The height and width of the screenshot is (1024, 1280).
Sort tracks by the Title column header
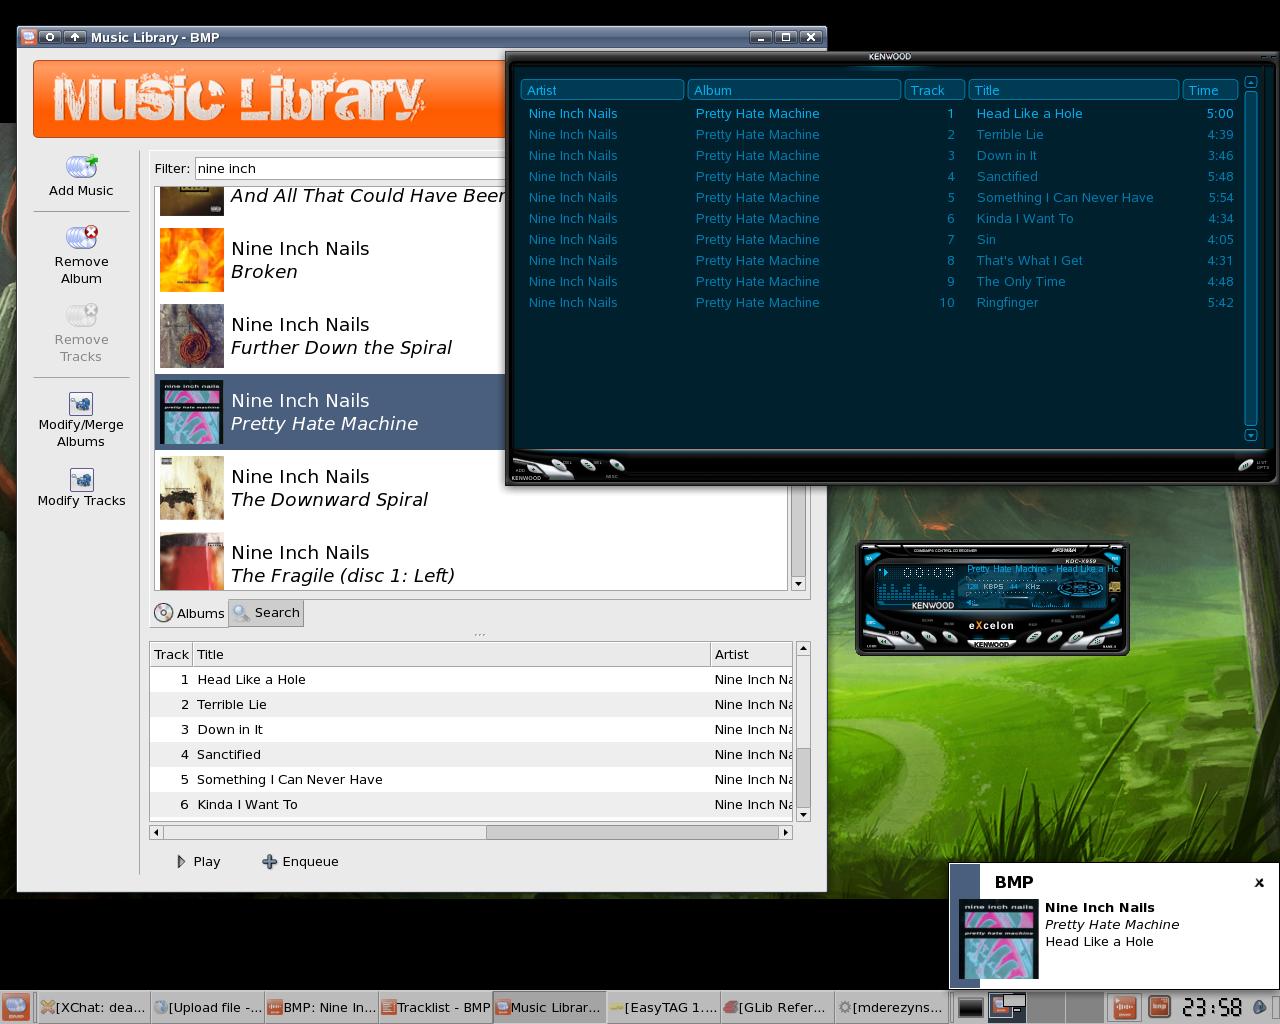pyautogui.click(x=450, y=654)
